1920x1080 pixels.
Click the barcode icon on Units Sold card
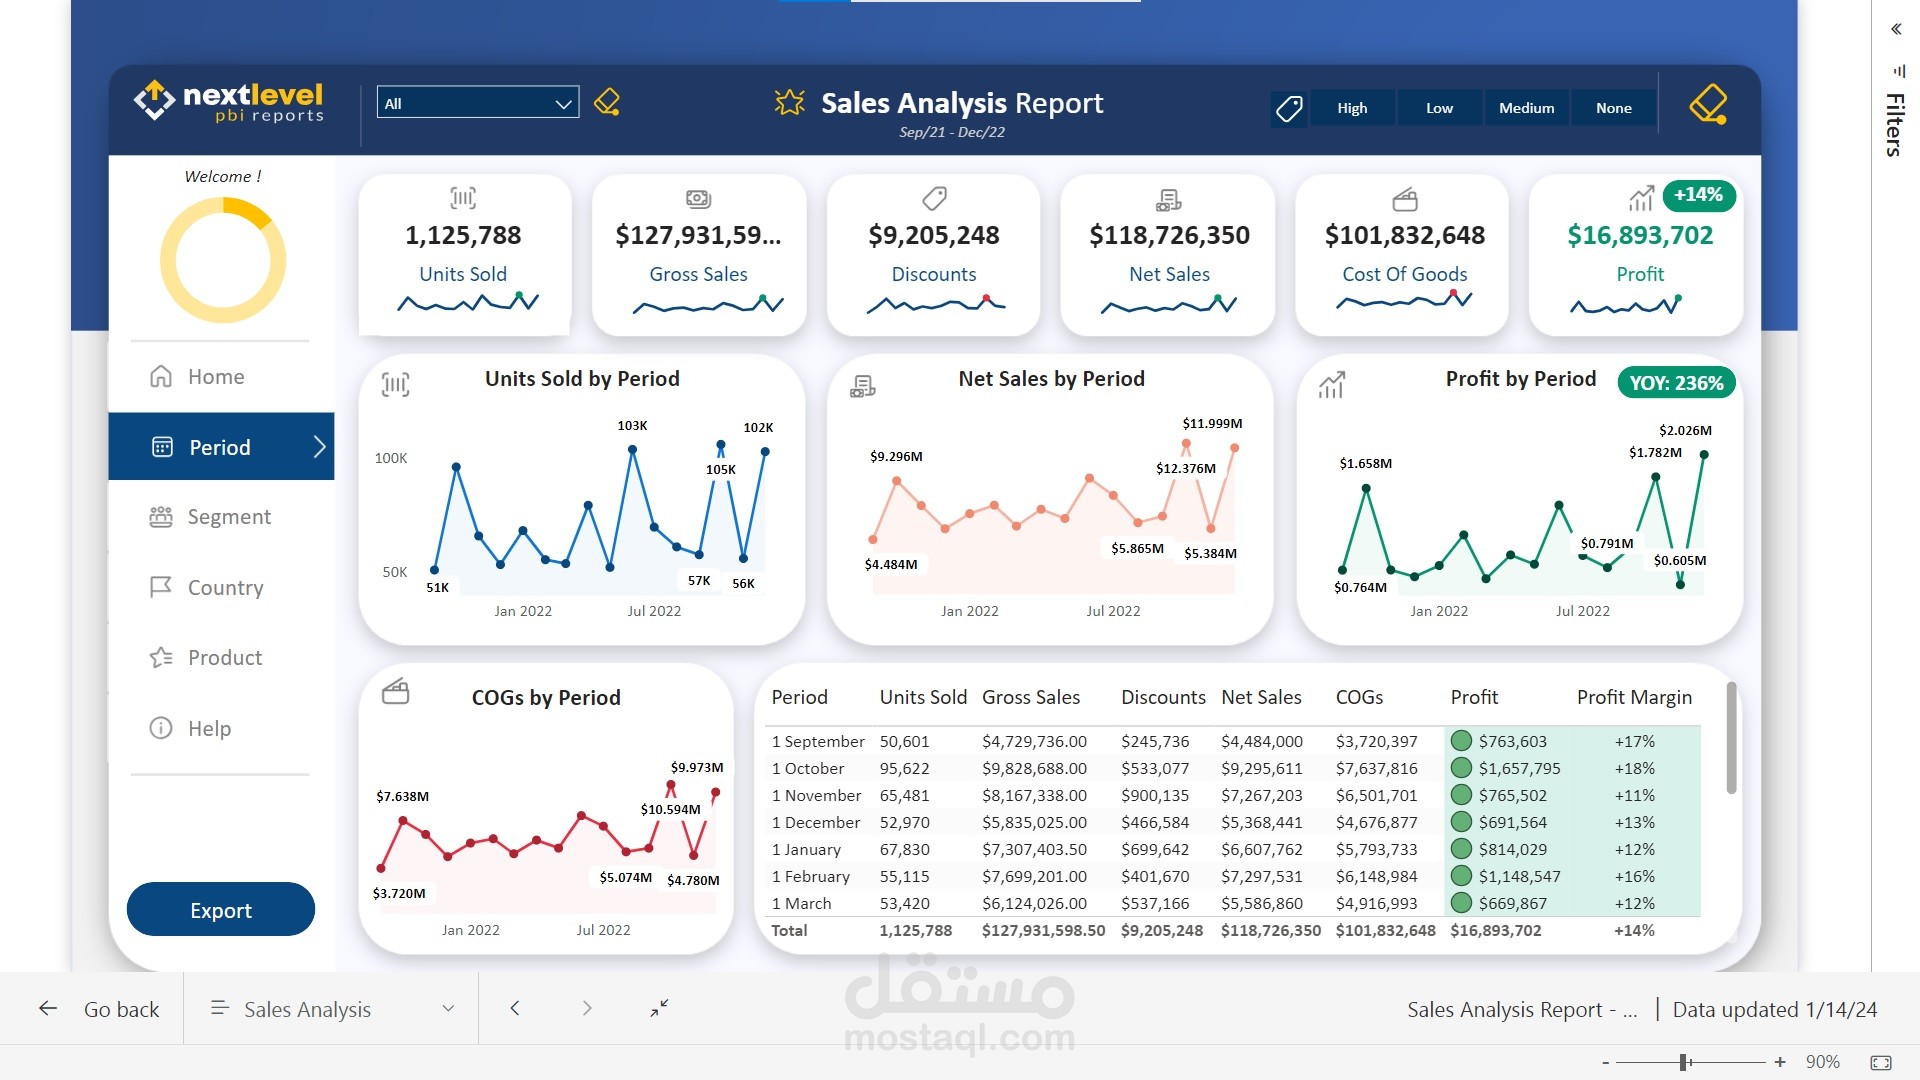462,198
